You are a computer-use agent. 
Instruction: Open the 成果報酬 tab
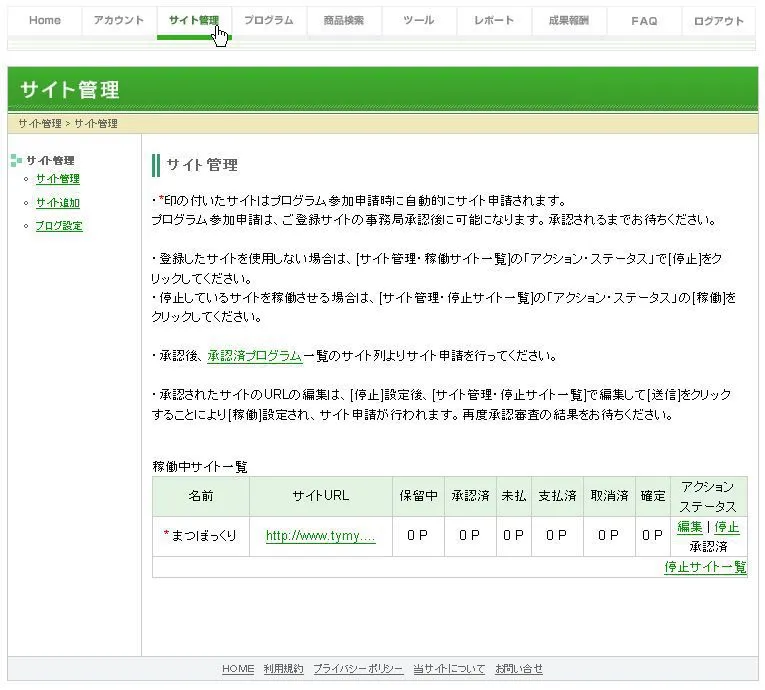click(x=569, y=21)
